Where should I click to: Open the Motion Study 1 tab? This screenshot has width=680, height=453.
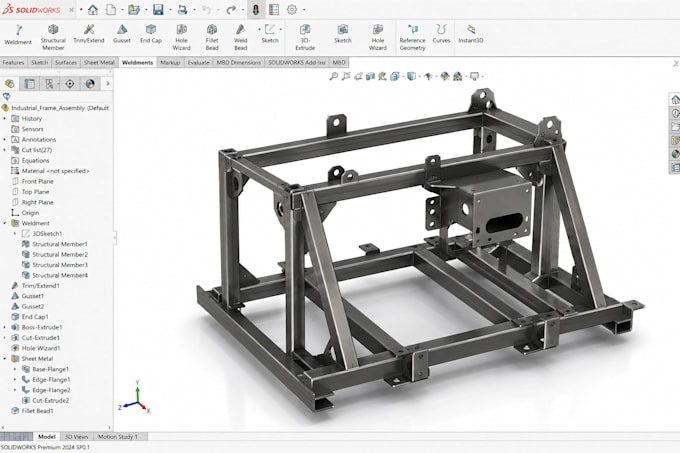[x=118, y=437]
